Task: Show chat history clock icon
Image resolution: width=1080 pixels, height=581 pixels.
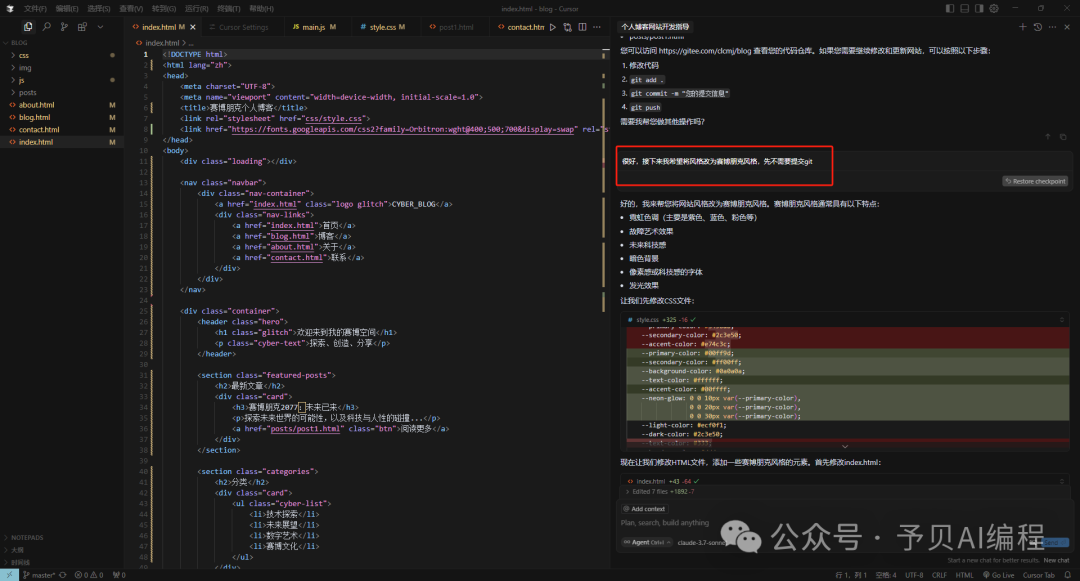Action: coord(1038,27)
